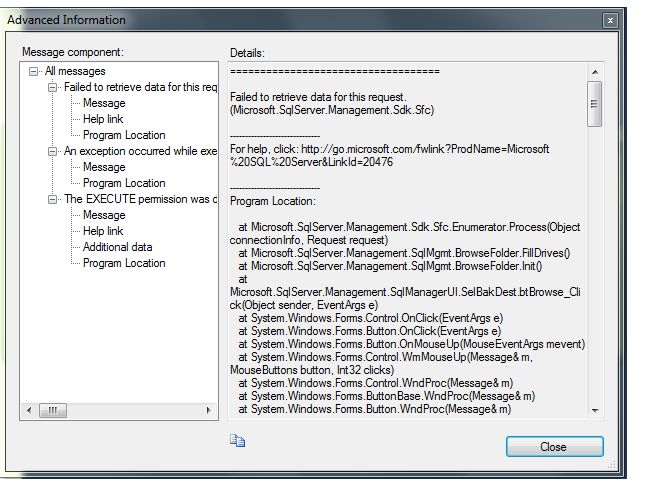Image resolution: width=659 pixels, height=485 pixels.
Task: Click the tree's horizontal scrollbar thumb
Action: (53, 410)
